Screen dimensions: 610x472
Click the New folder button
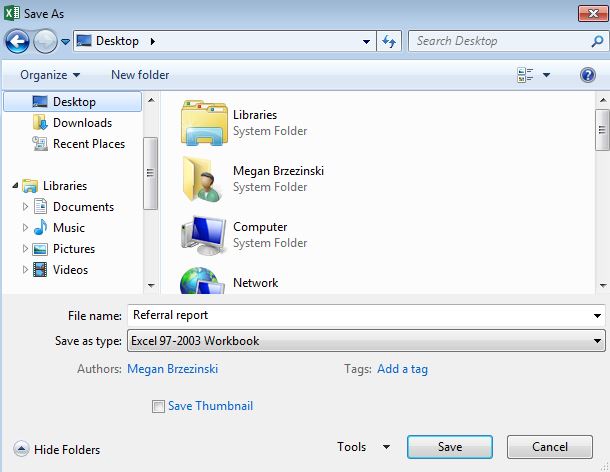[140, 75]
